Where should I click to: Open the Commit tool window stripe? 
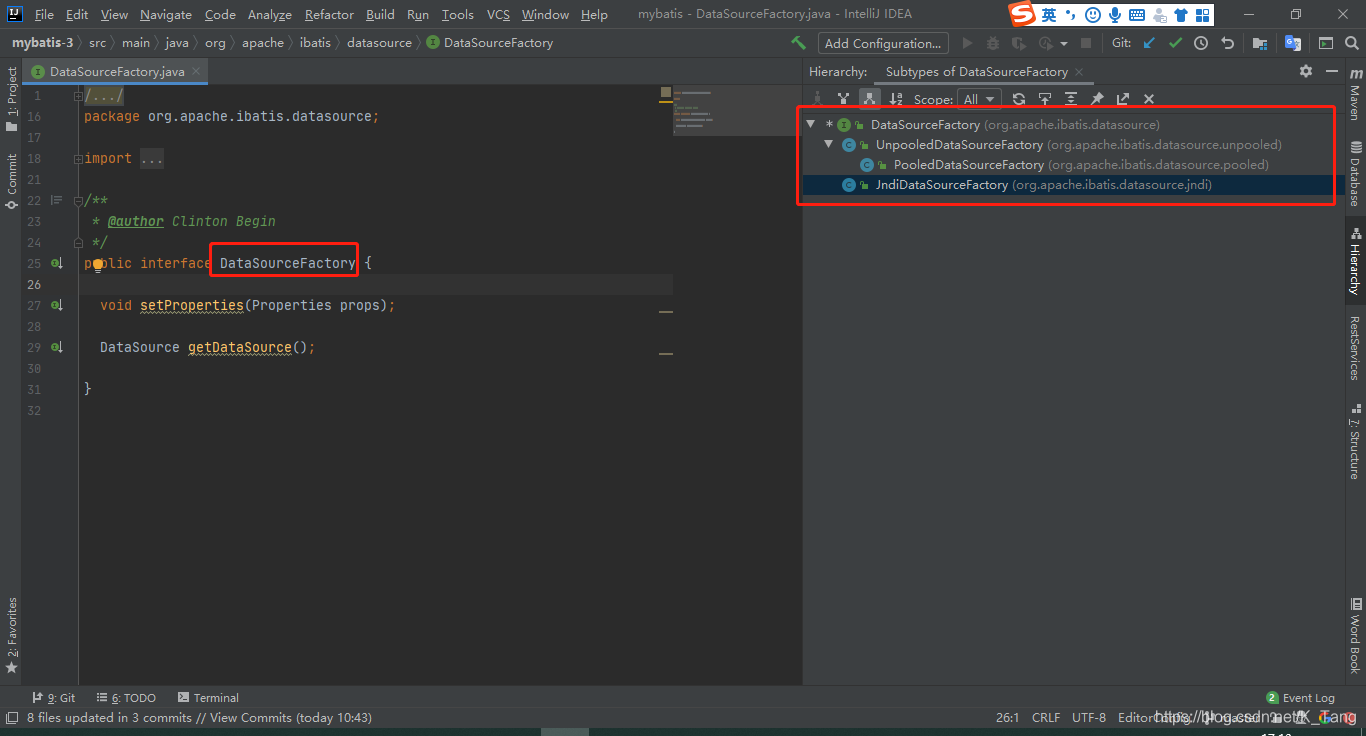(11, 181)
